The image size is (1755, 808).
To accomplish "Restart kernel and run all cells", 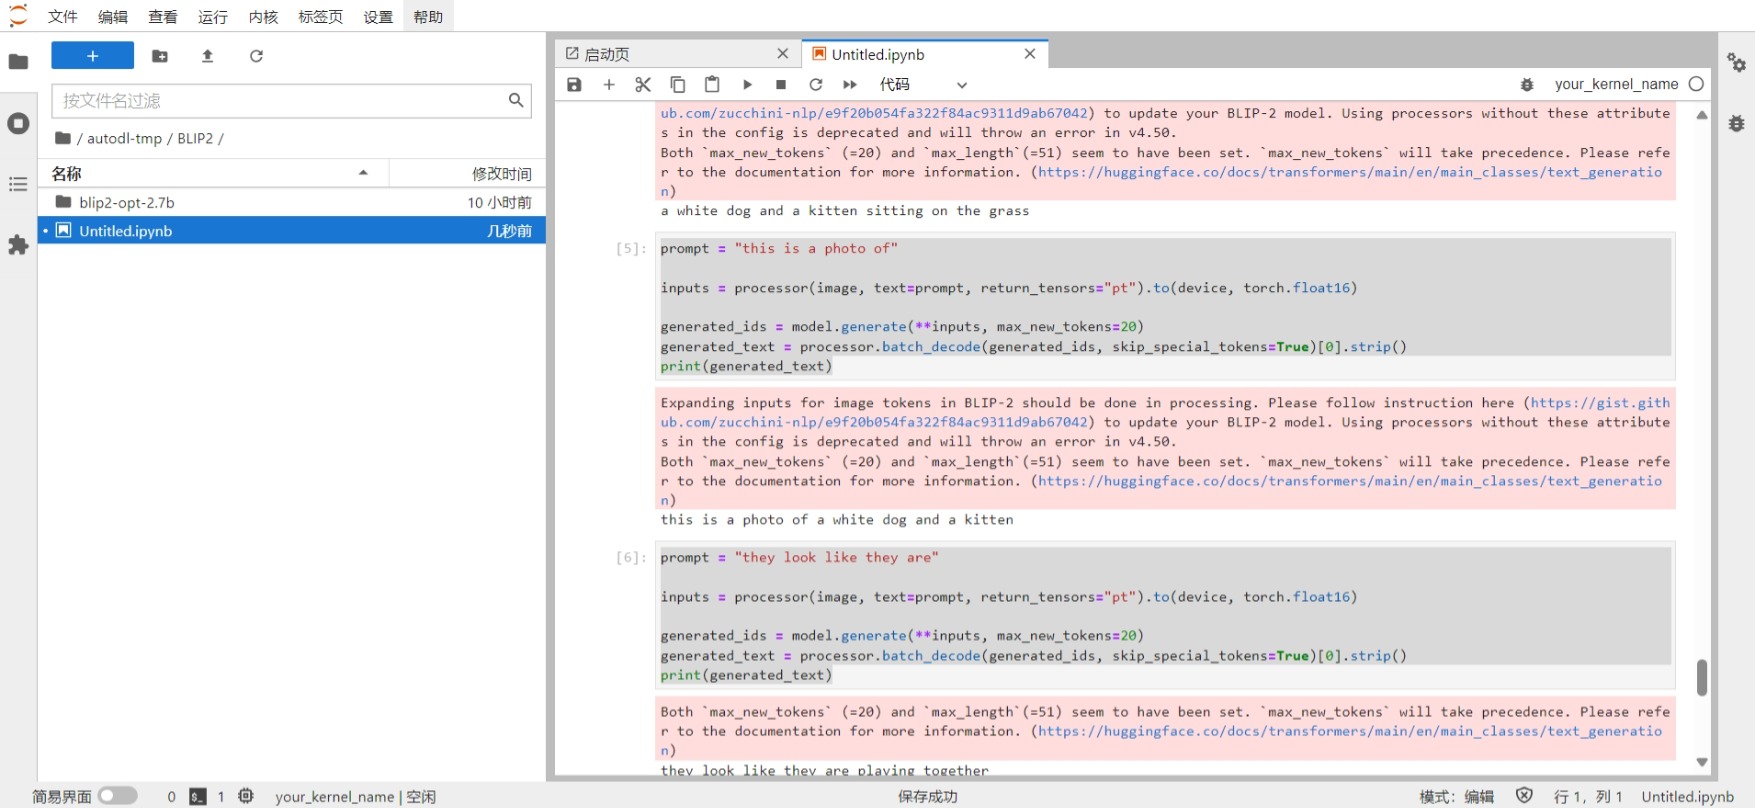I will point(850,85).
